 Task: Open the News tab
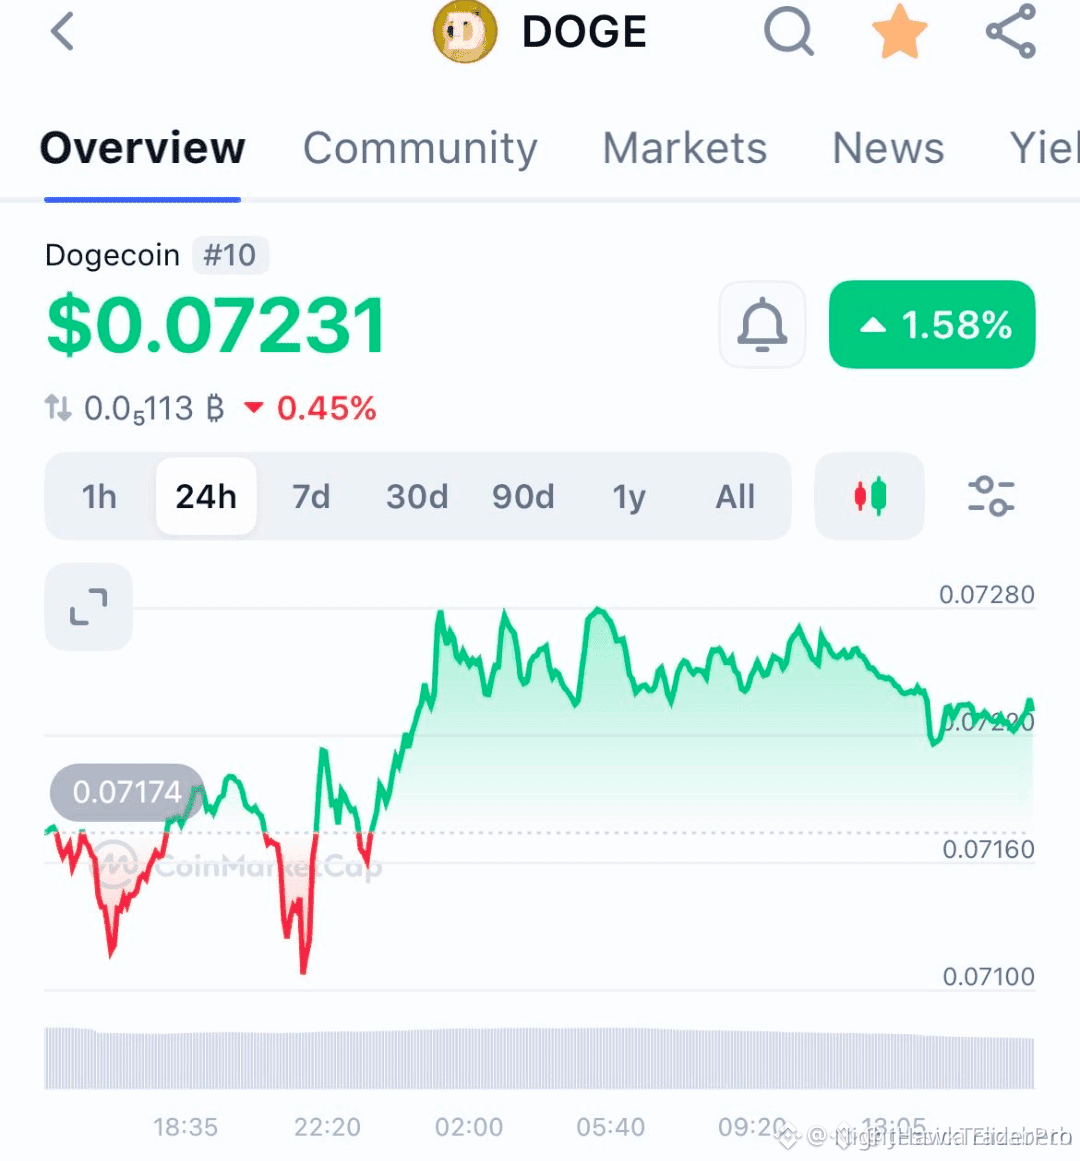coord(888,148)
